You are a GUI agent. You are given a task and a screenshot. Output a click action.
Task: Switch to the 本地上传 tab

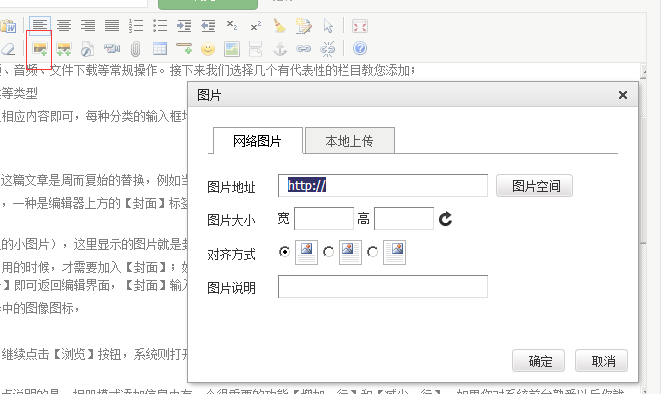point(350,140)
